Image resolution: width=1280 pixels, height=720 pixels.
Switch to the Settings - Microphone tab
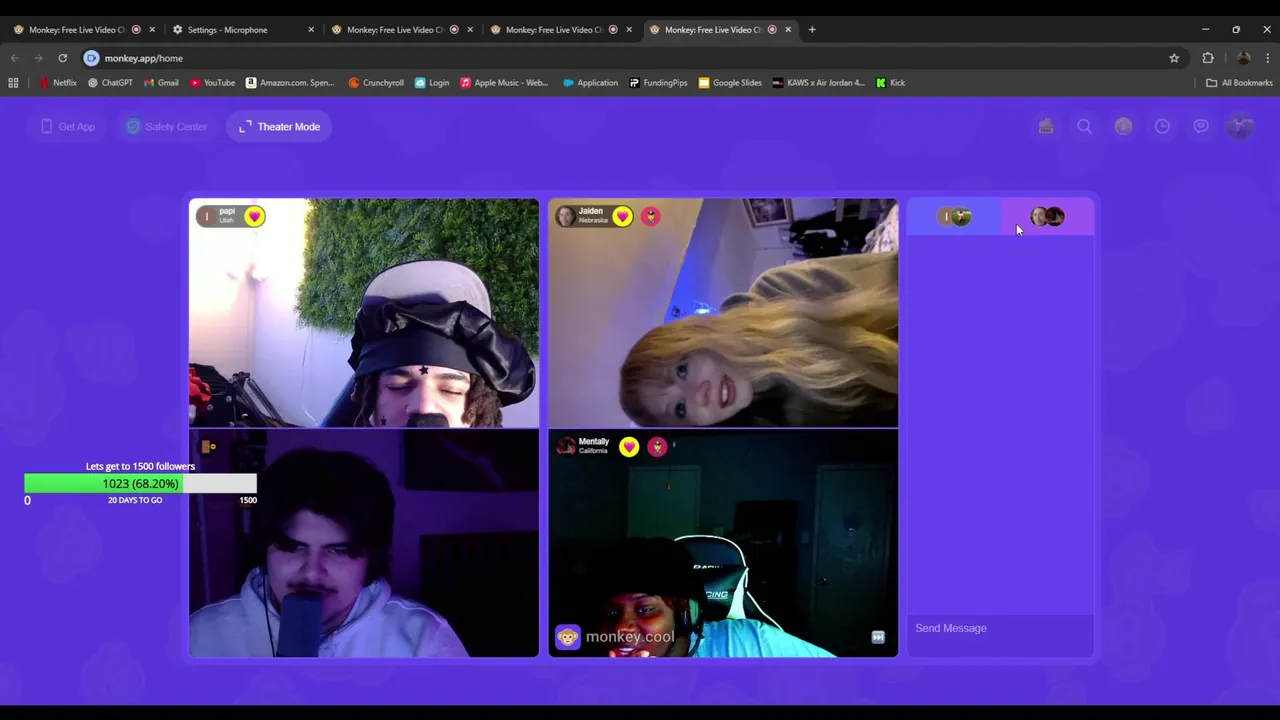228,30
